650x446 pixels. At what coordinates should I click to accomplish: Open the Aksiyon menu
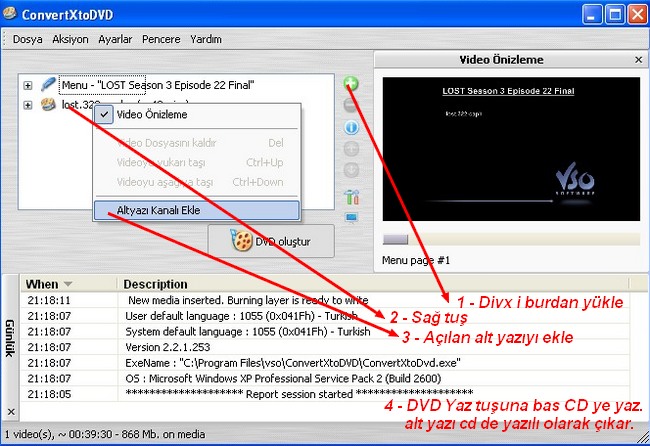[x=70, y=39]
